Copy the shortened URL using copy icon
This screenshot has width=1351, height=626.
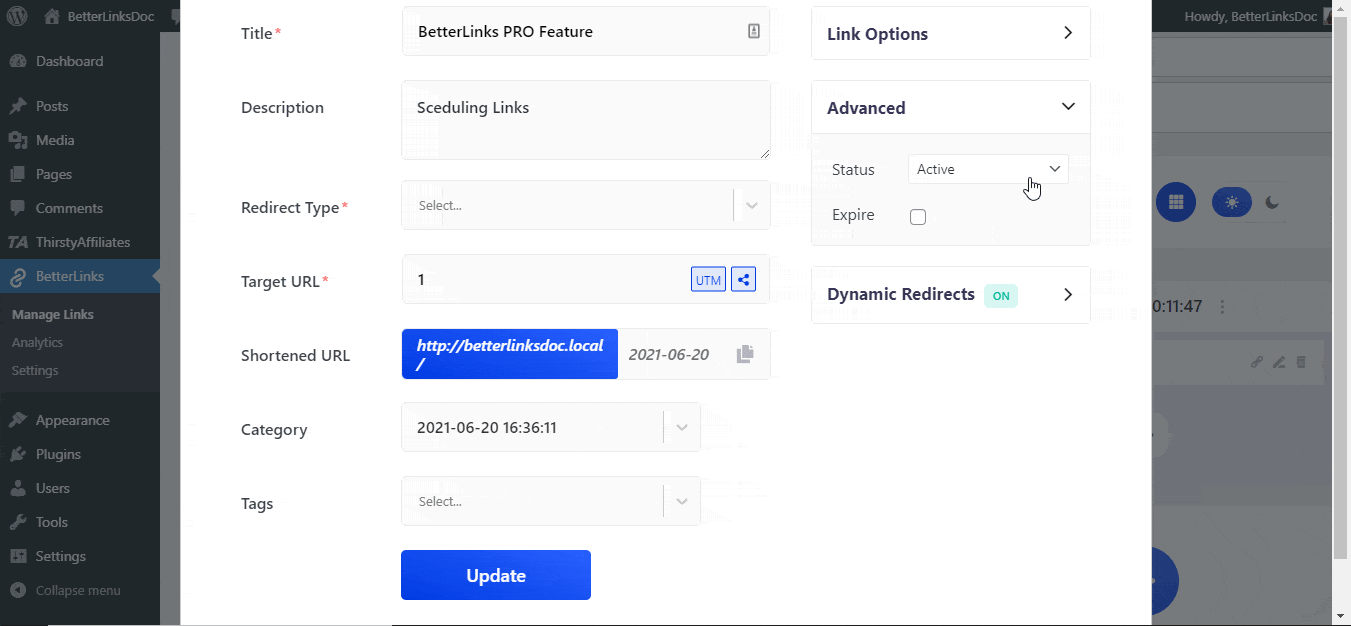(x=744, y=353)
